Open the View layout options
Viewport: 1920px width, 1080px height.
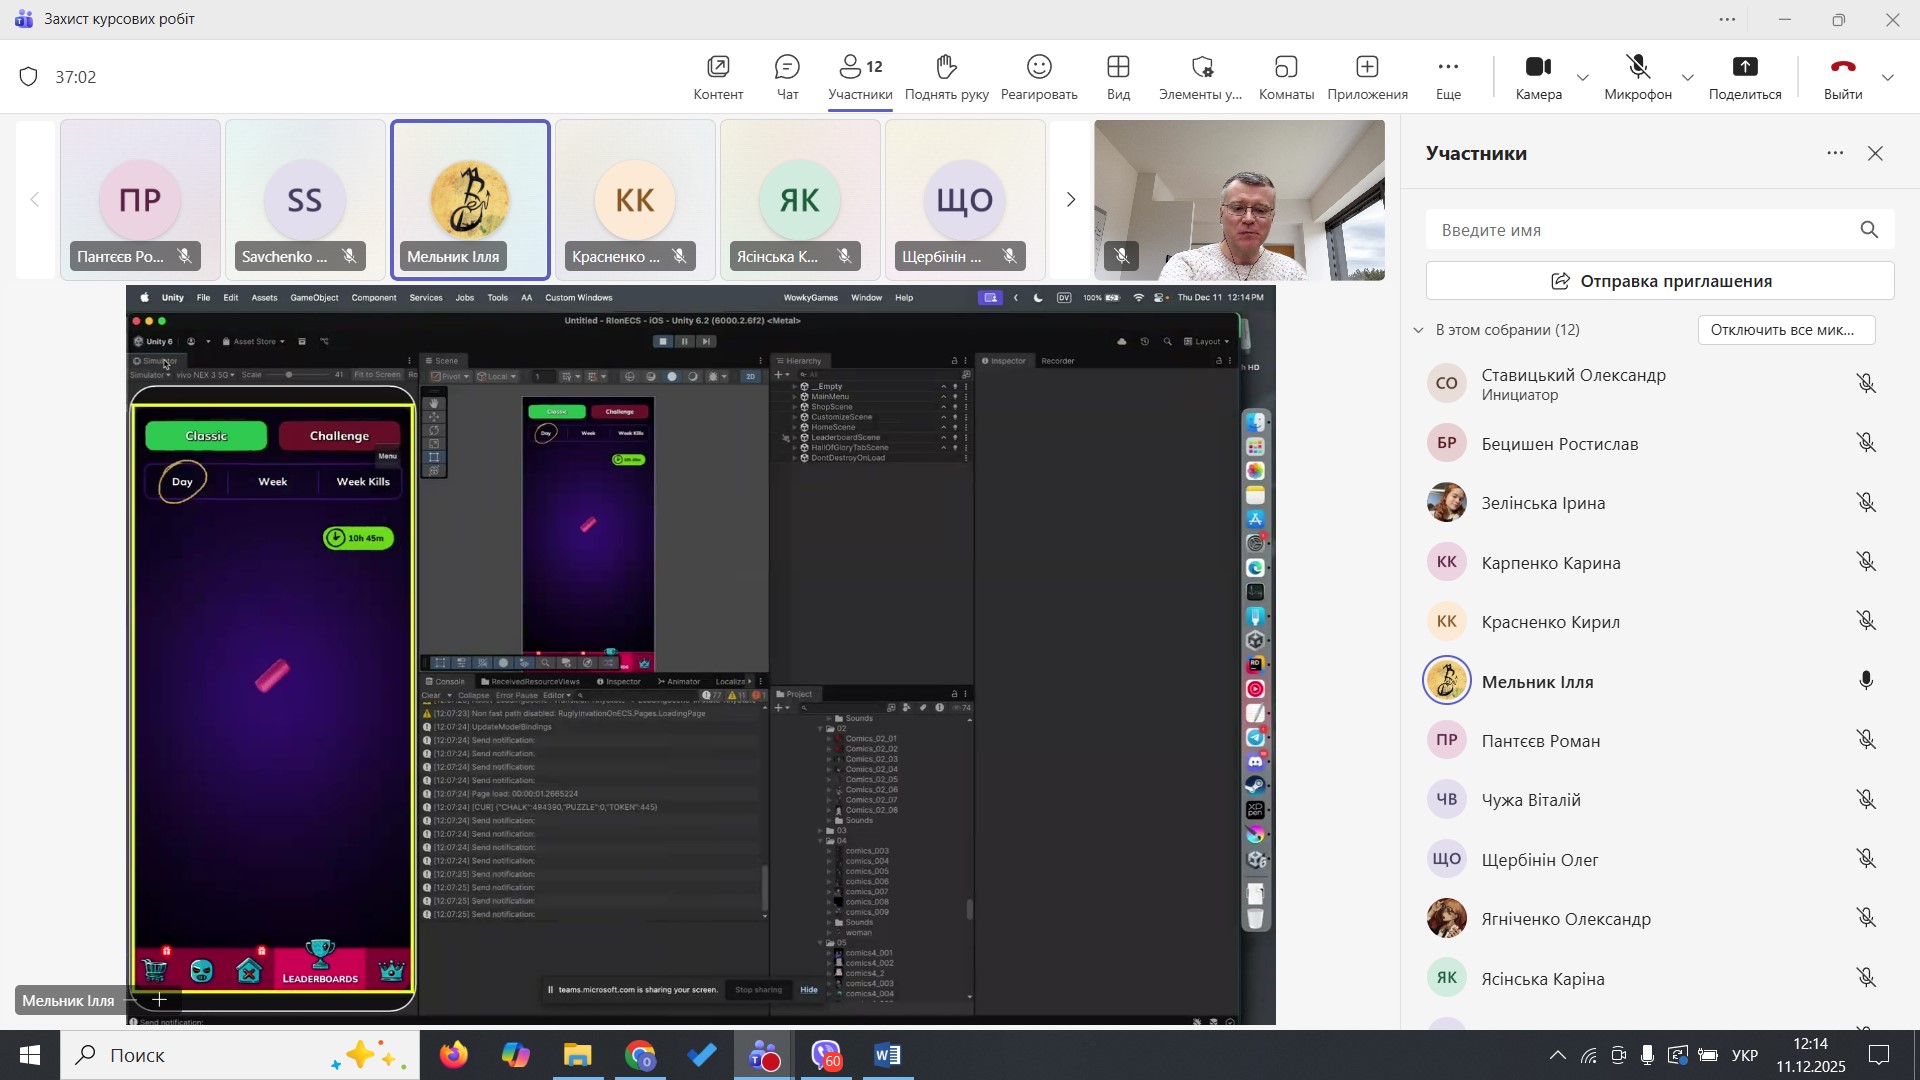click(x=1118, y=77)
